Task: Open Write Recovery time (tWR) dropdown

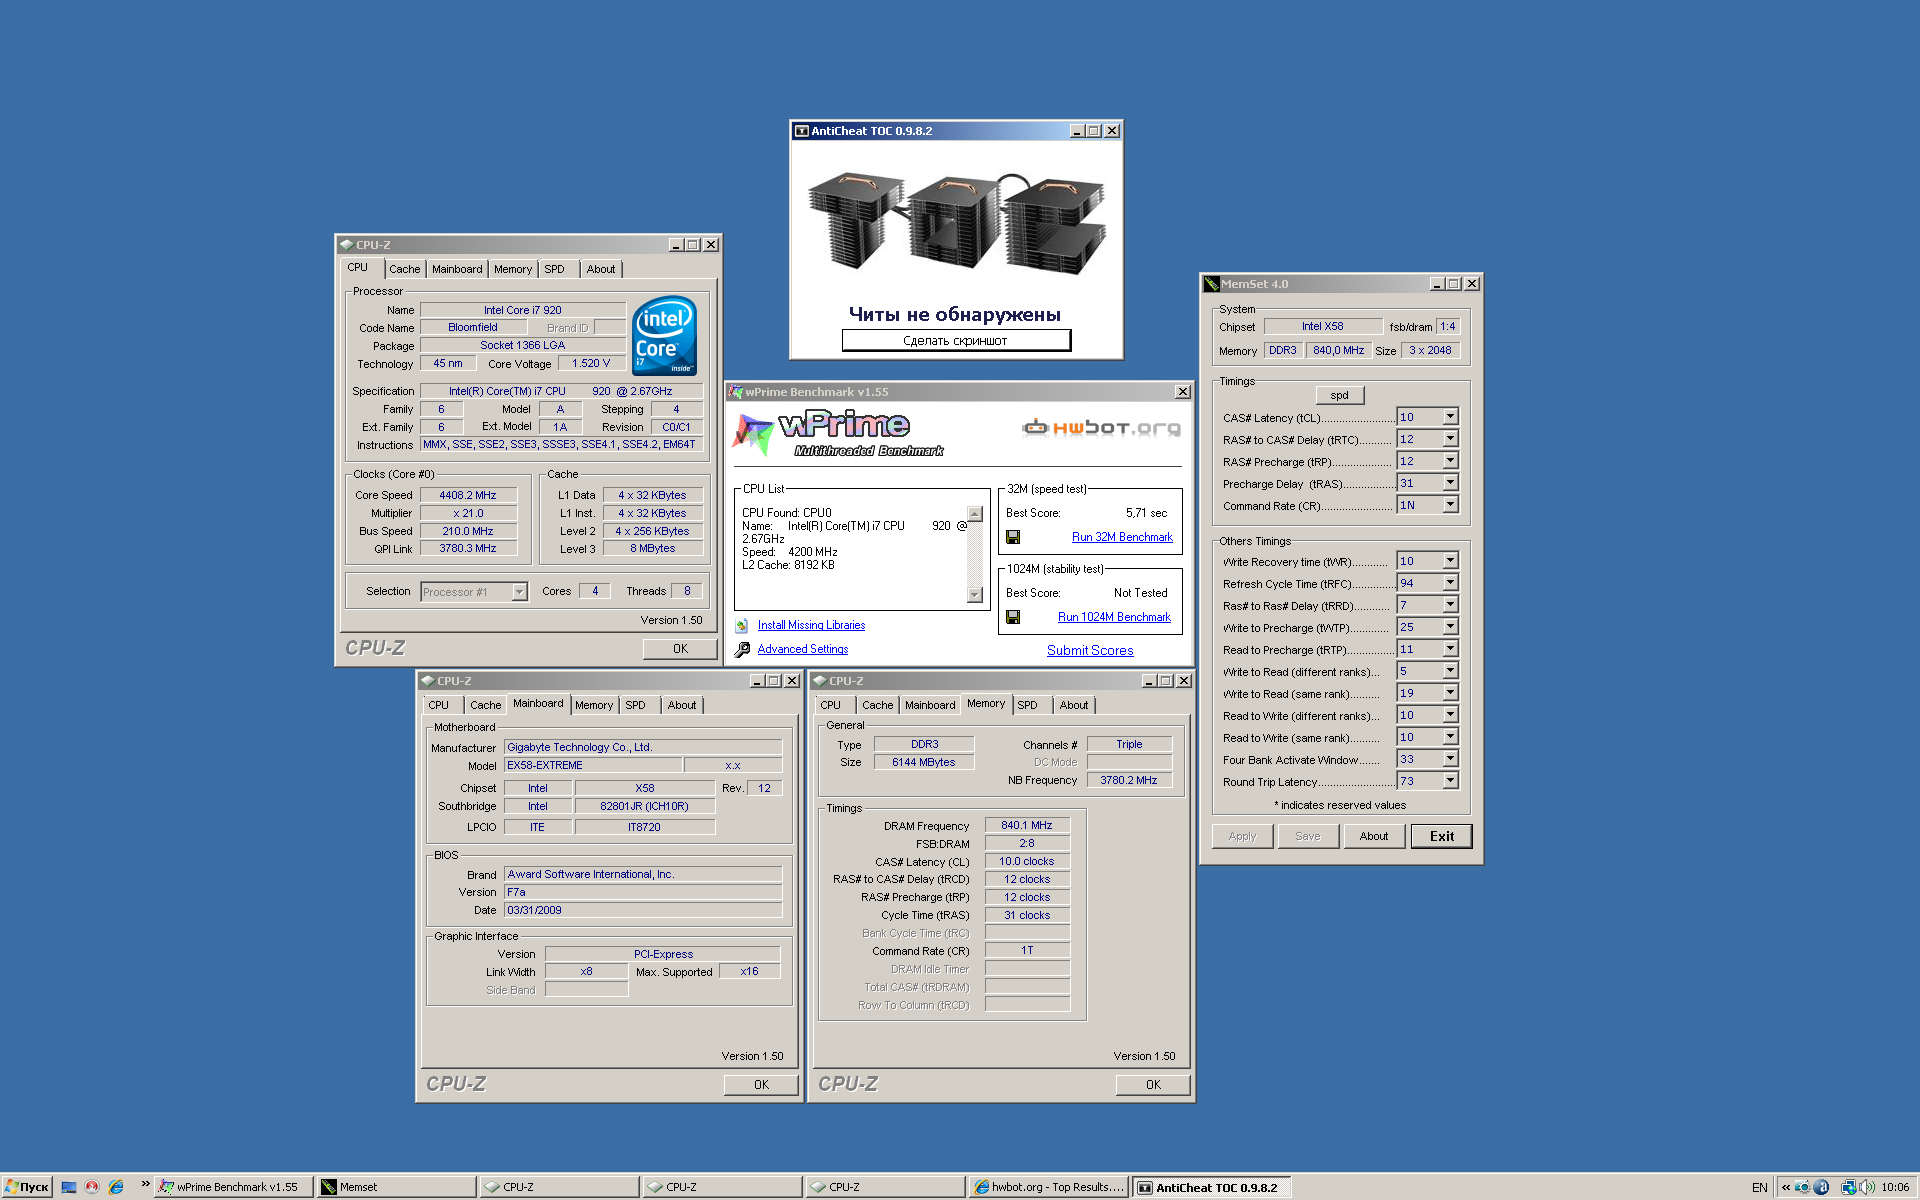Action: (x=1450, y=561)
